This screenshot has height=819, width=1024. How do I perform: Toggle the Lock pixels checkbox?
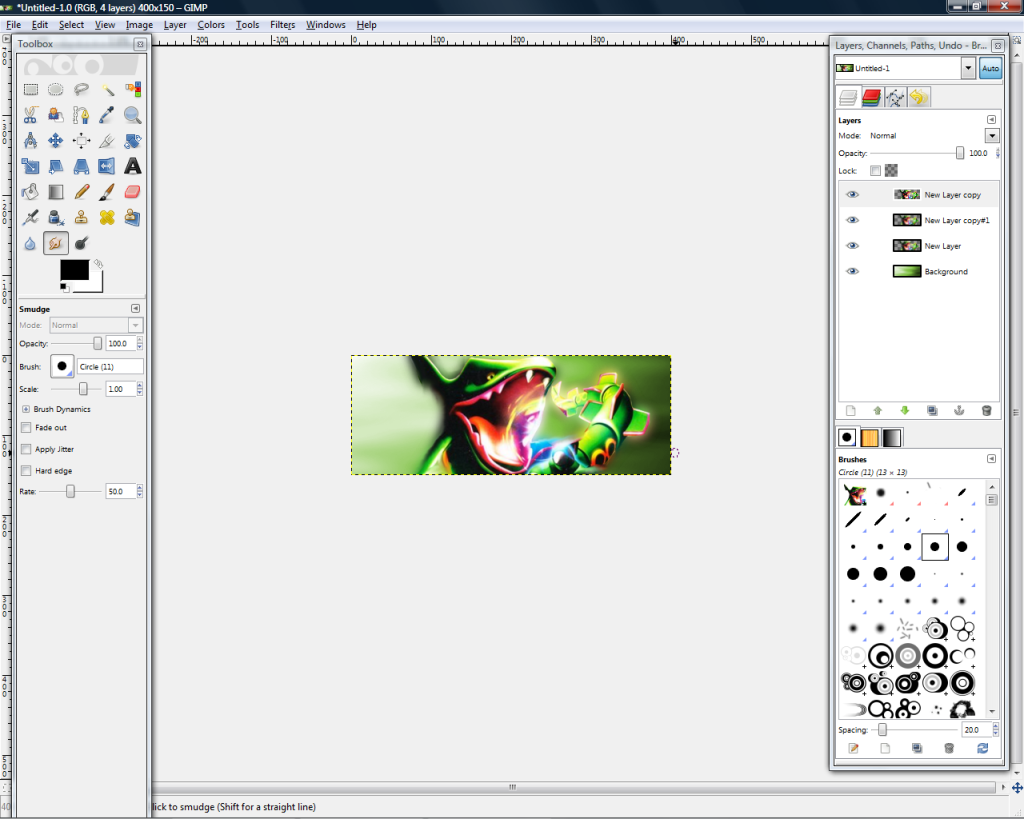[875, 170]
